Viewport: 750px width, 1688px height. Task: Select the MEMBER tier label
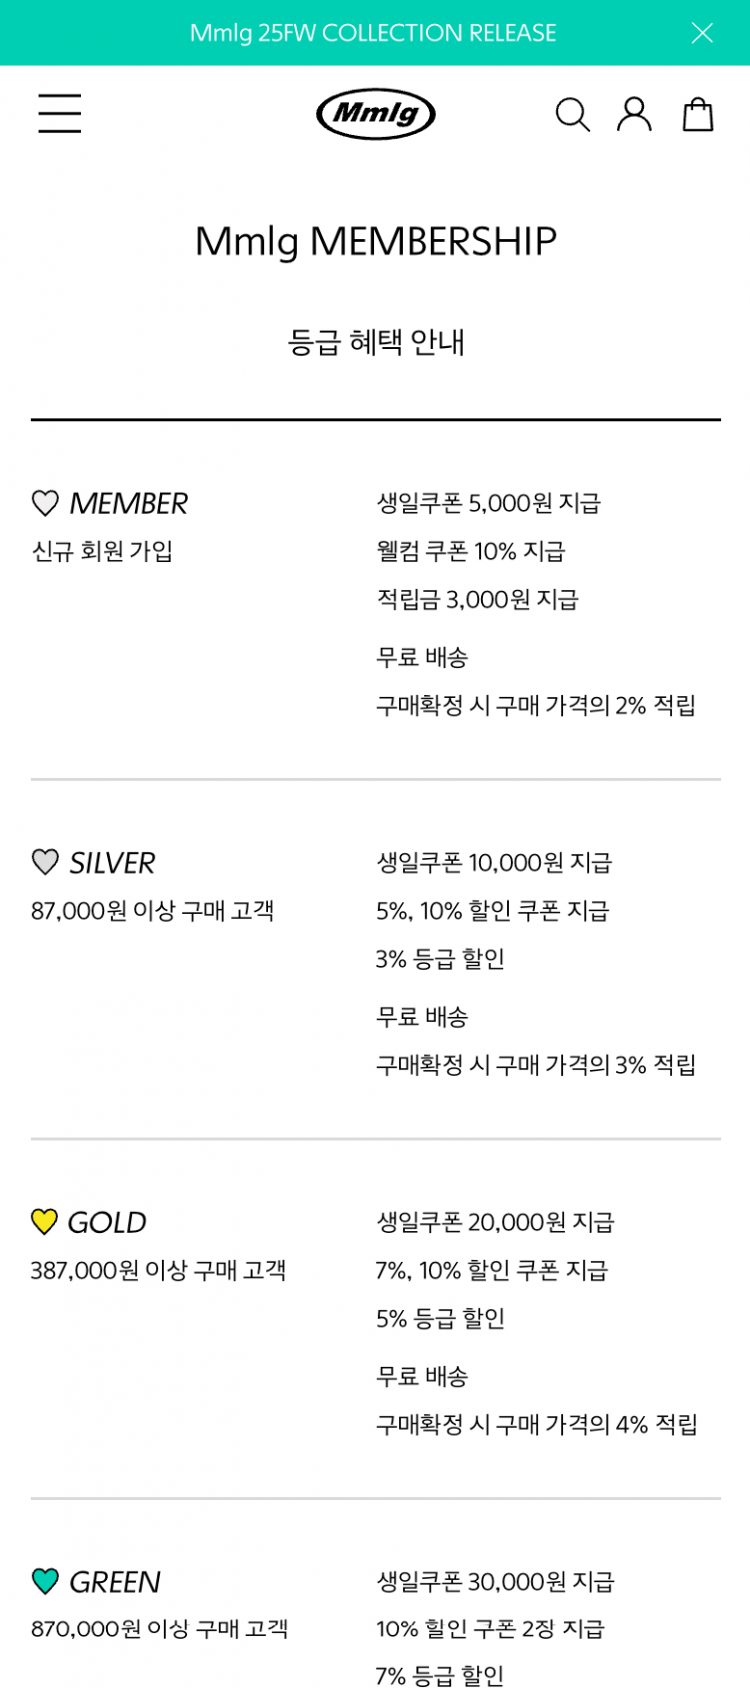pyautogui.click(x=128, y=503)
